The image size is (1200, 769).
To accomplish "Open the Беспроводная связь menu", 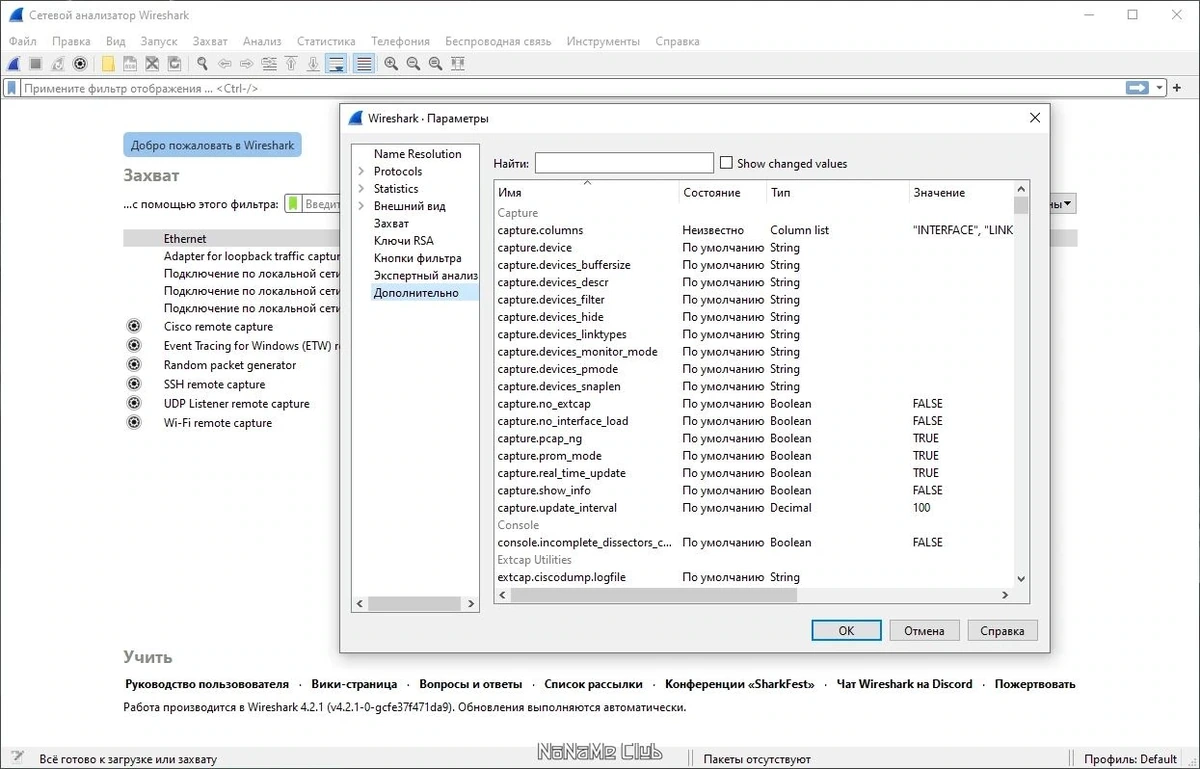I will pyautogui.click(x=498, y=41).
